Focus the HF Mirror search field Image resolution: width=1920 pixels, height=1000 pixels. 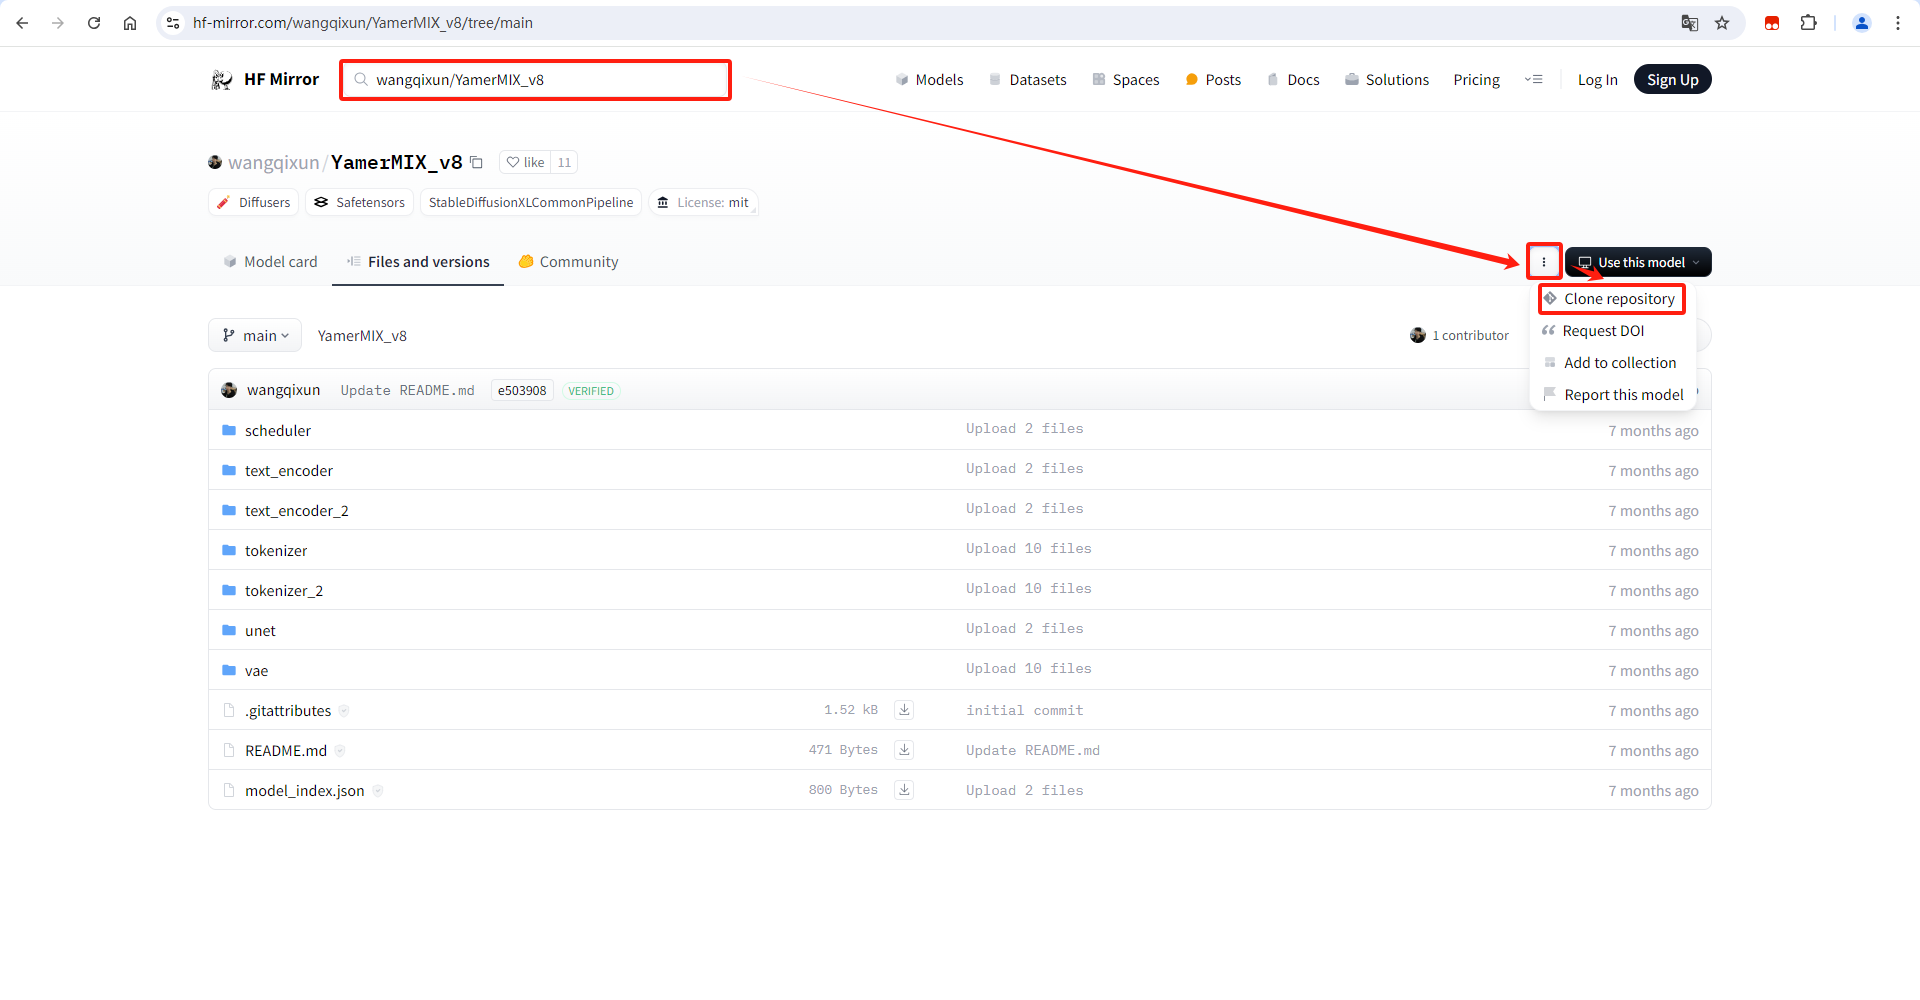pyautogui.click(x=536, y=80)
